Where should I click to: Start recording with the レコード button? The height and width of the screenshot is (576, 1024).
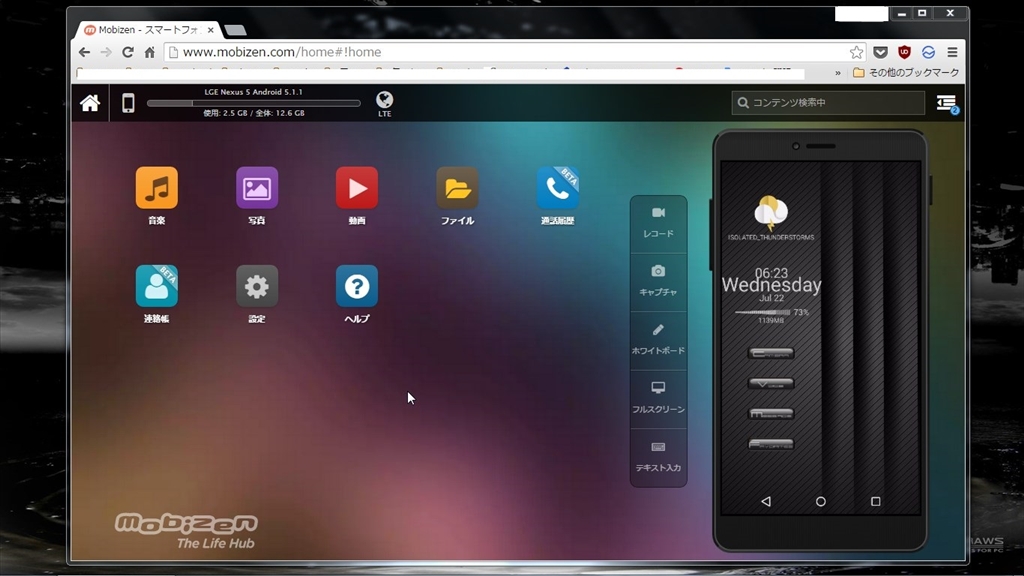[658, 223]
